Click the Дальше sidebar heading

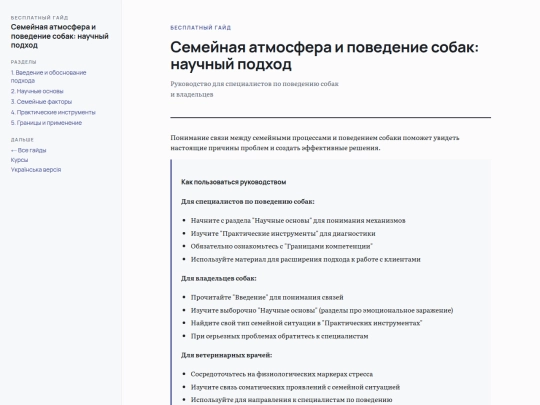pos(22,140)
